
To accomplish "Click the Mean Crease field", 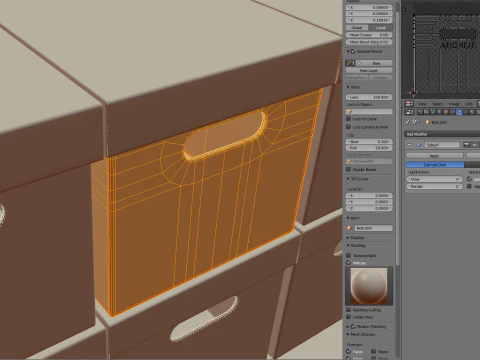I will 369,35.
